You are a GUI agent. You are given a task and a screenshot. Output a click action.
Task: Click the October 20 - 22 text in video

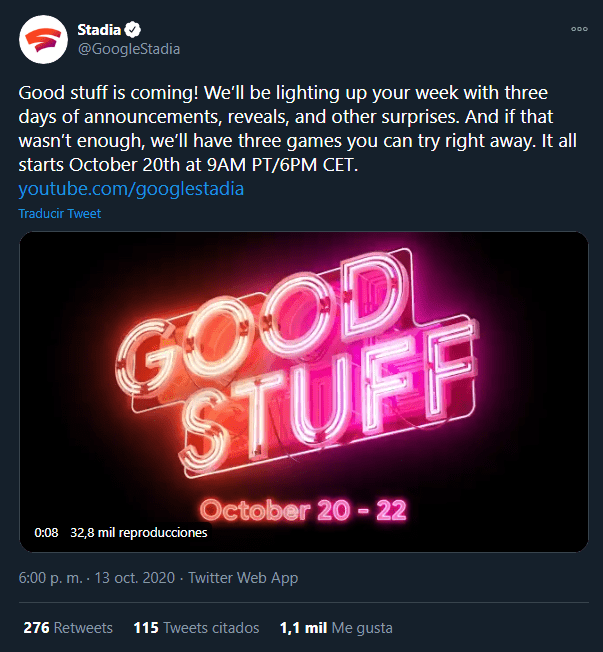pyautogui.click(x=304, y=510)
